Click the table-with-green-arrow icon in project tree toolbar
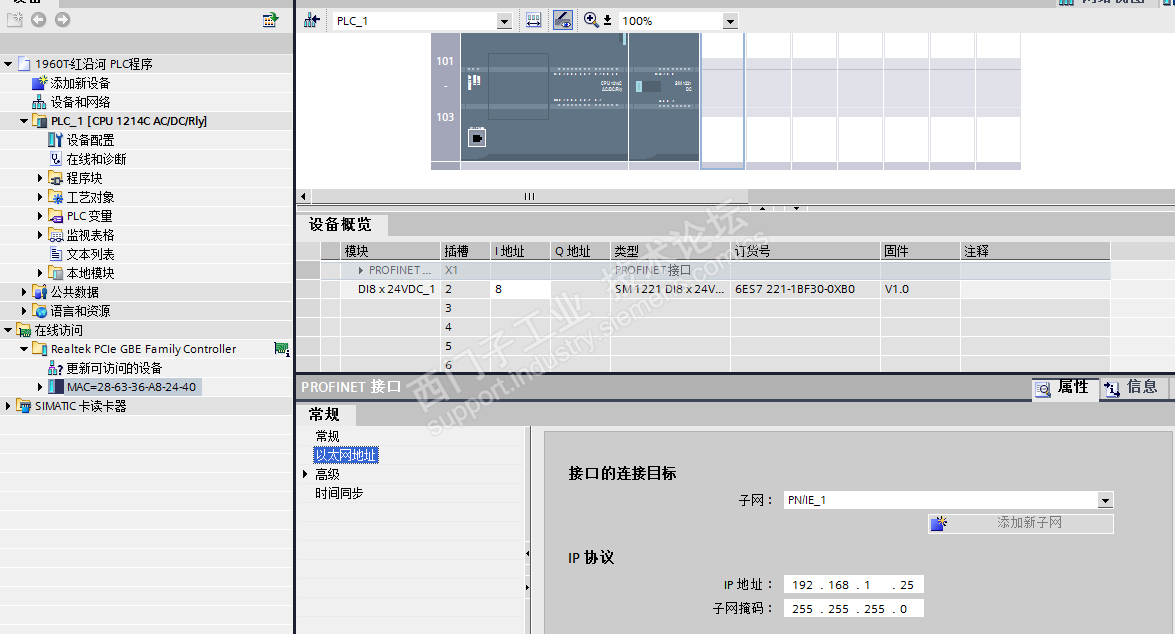1175x634 pixels. 271,20
